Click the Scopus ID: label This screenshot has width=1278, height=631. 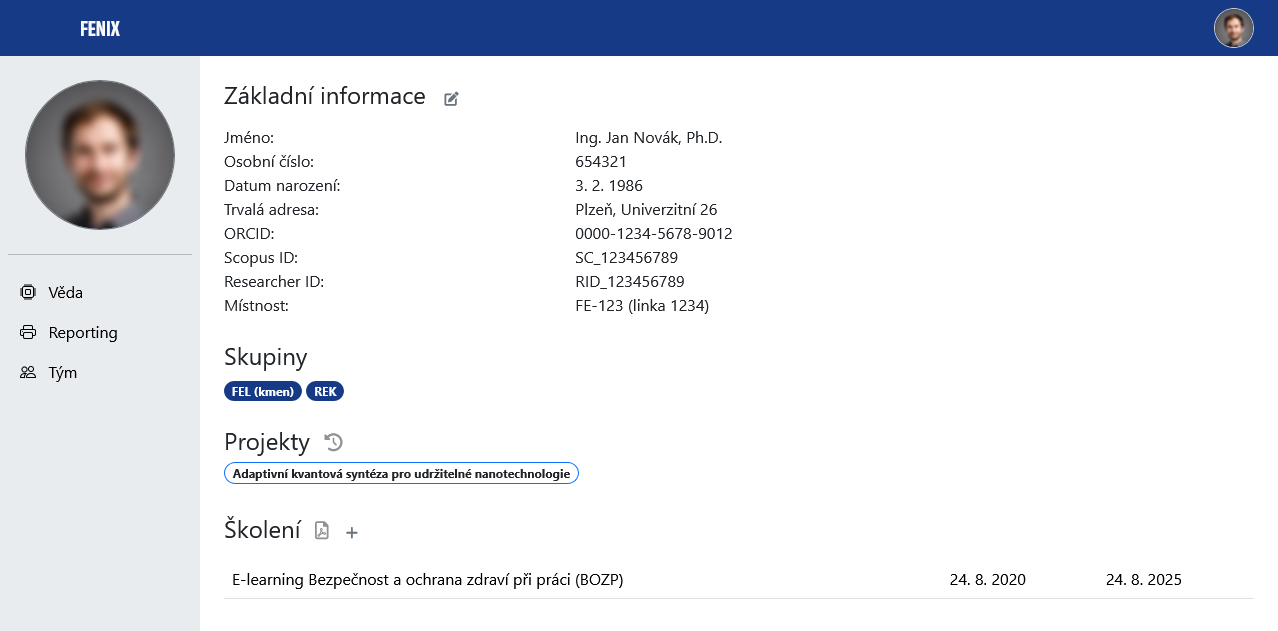(x=261, y=258)
